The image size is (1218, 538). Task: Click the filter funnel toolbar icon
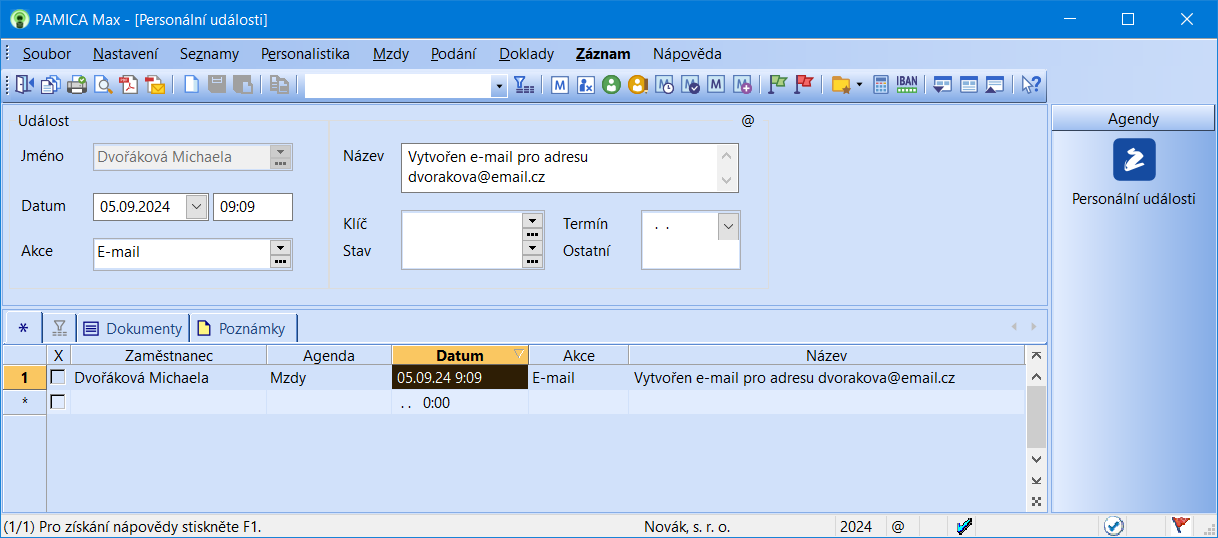click(525, 85)
